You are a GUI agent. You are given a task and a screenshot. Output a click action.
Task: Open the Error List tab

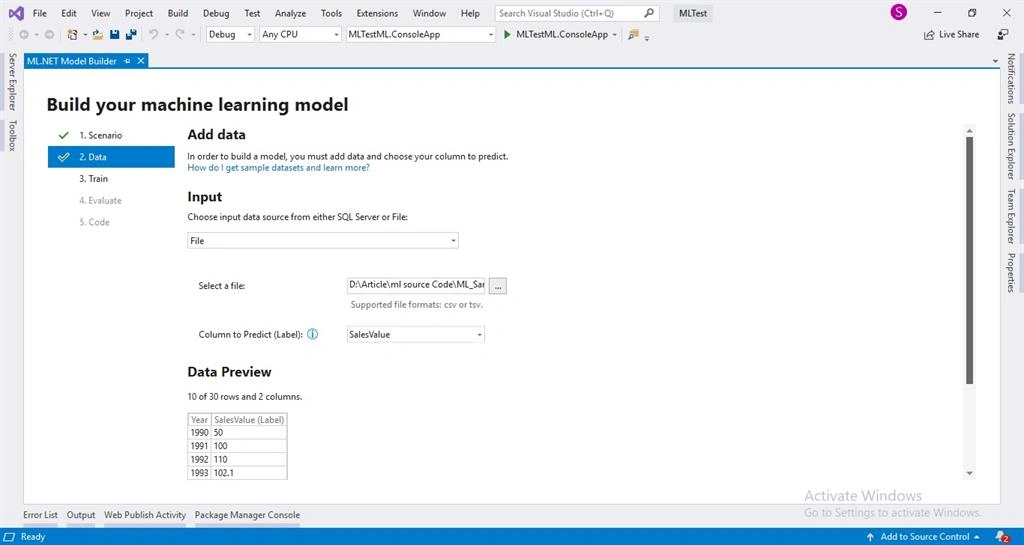coord(40,515)
